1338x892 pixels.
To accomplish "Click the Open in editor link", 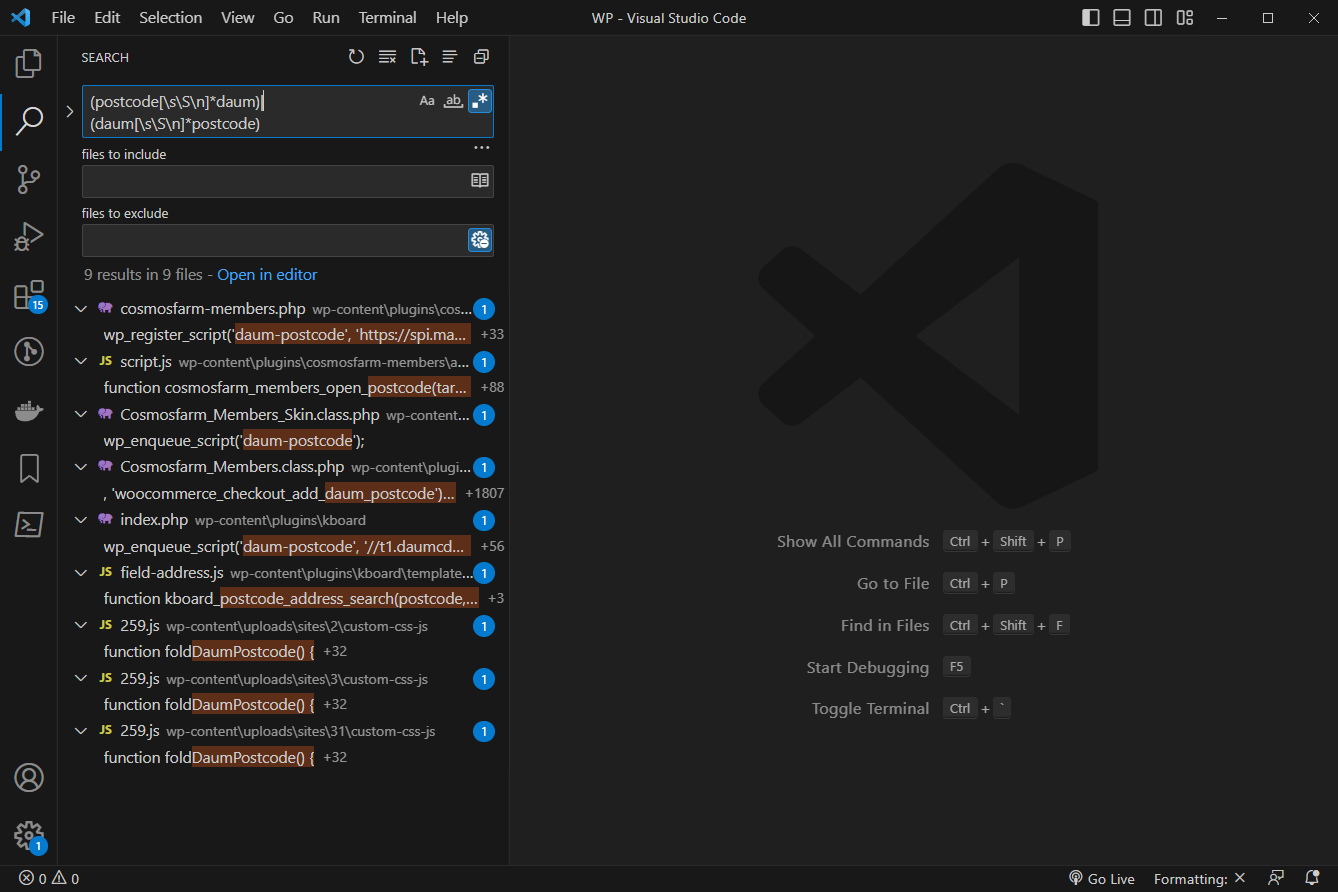I will coord(267,275).
